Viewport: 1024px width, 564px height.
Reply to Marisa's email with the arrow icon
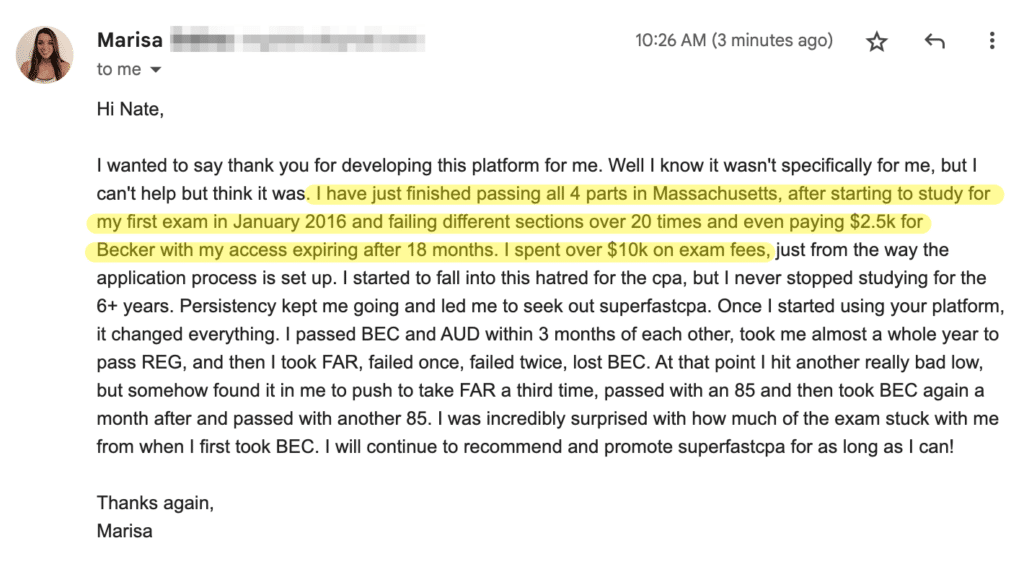935,42
